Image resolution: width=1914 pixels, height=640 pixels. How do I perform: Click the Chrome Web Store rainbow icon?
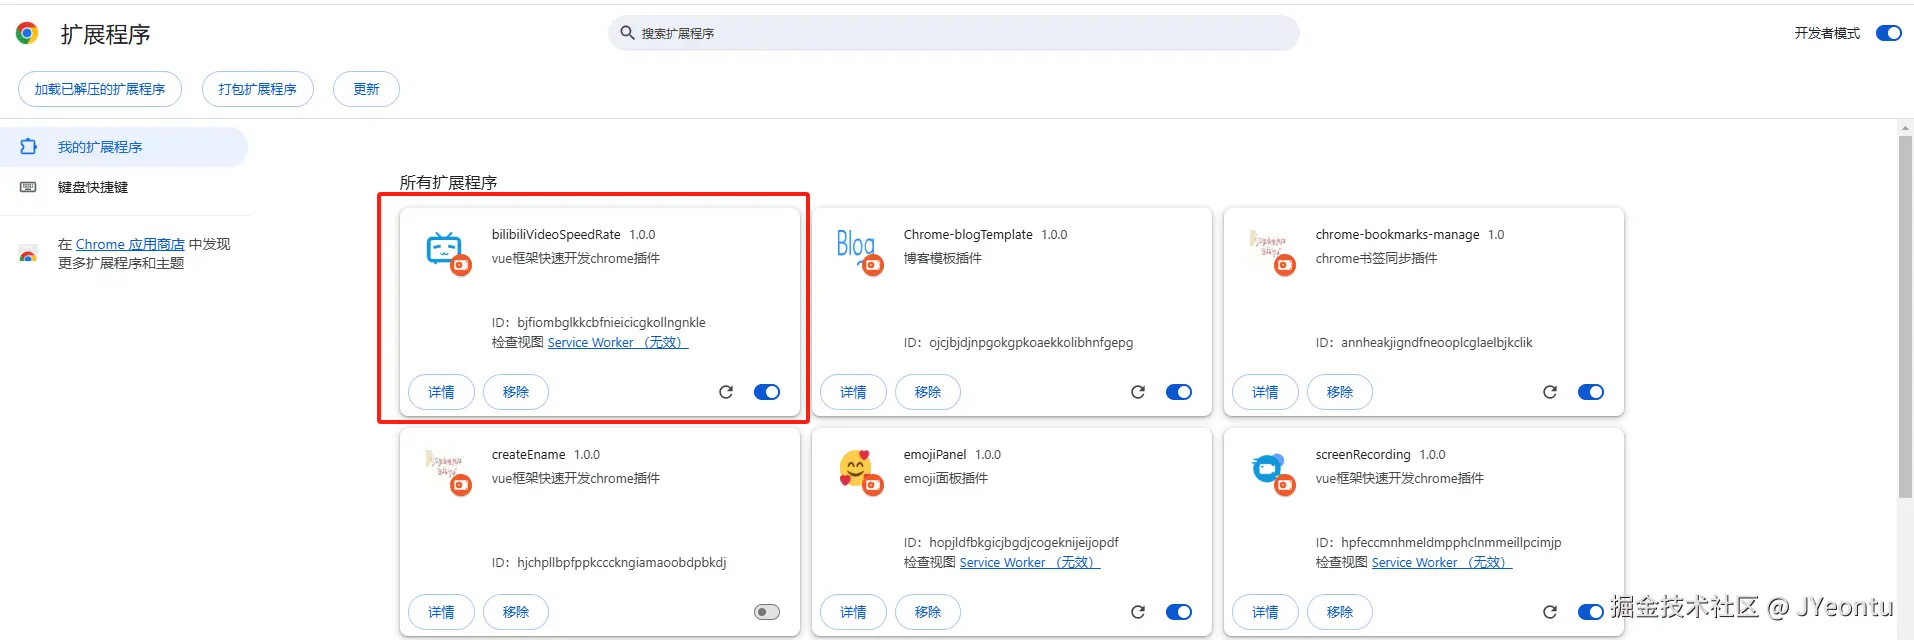point(28,254)
